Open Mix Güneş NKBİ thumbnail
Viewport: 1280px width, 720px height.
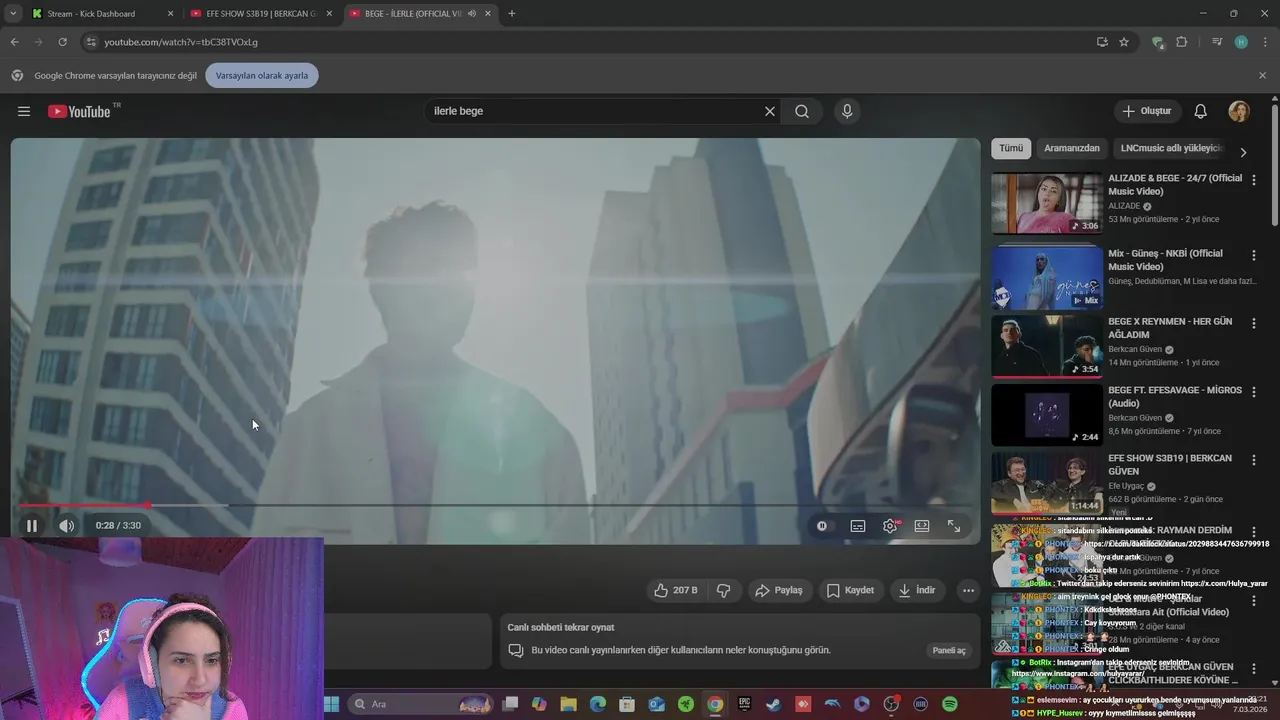[x=1047, y=278]
